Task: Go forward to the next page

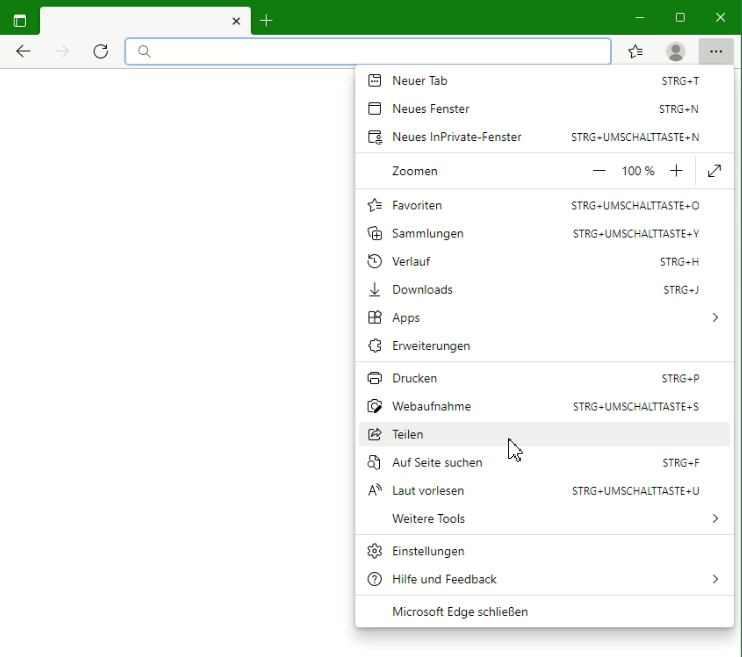Action: (x=62, y=51)
